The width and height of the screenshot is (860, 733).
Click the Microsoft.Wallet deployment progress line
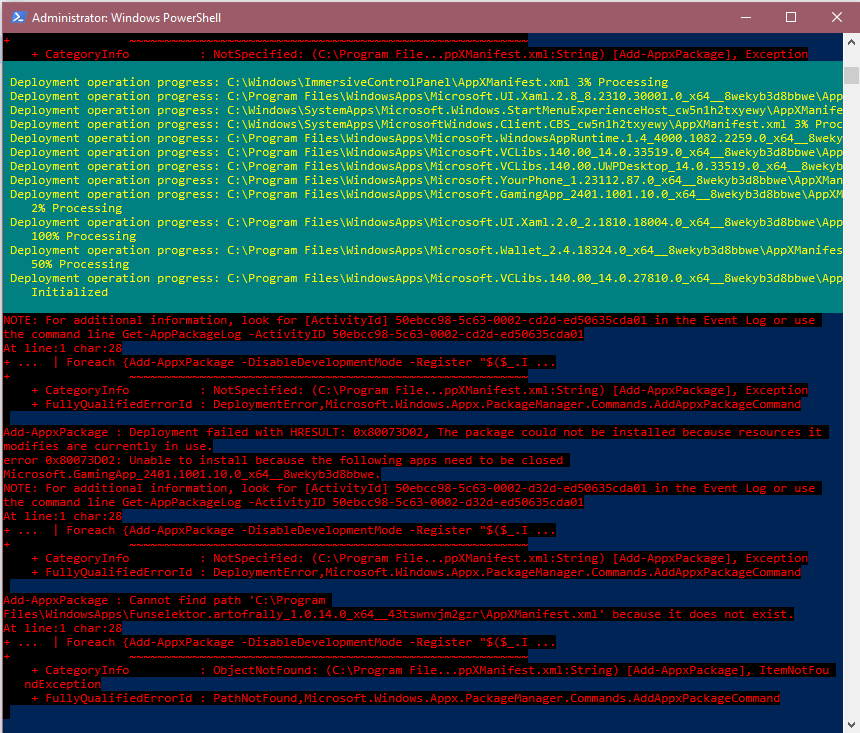coord(420,250)
